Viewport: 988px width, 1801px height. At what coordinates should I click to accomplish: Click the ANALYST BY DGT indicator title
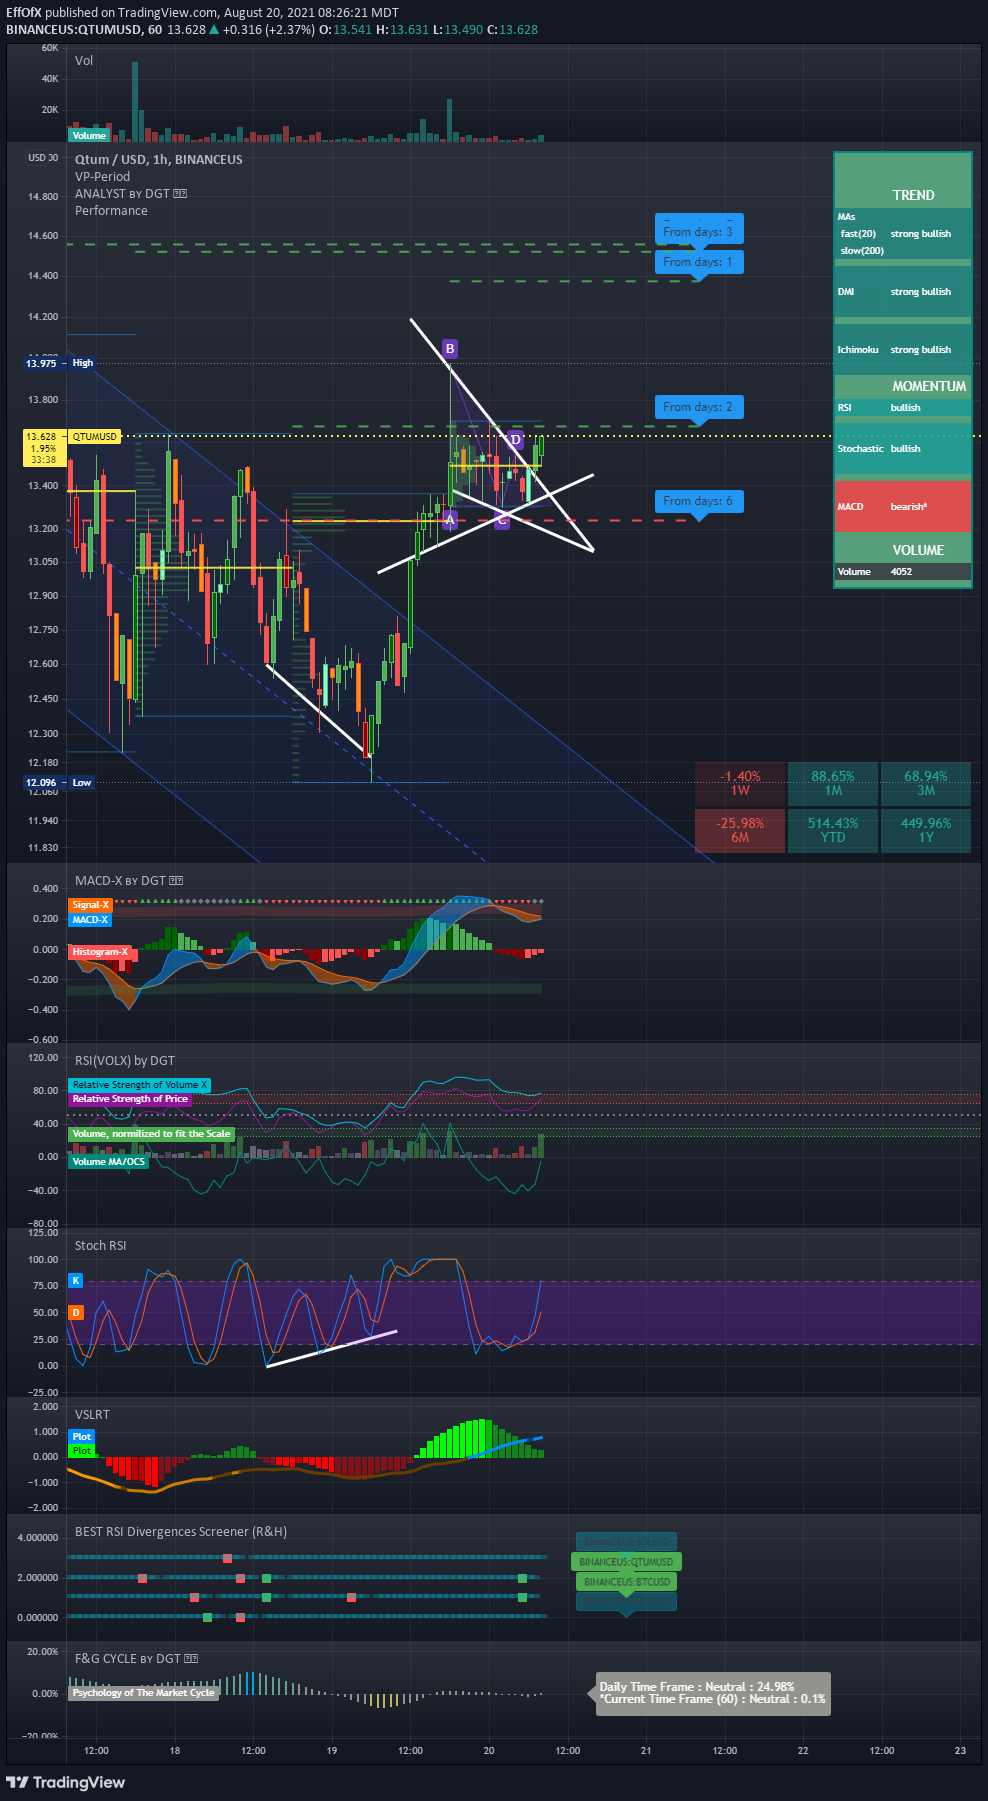[131, 193]
